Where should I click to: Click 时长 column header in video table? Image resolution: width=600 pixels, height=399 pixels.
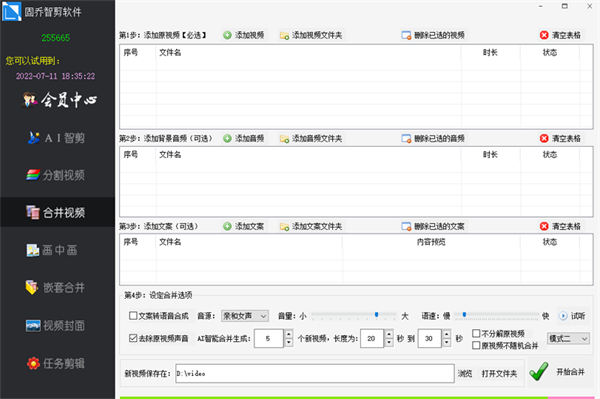(490, 53)
